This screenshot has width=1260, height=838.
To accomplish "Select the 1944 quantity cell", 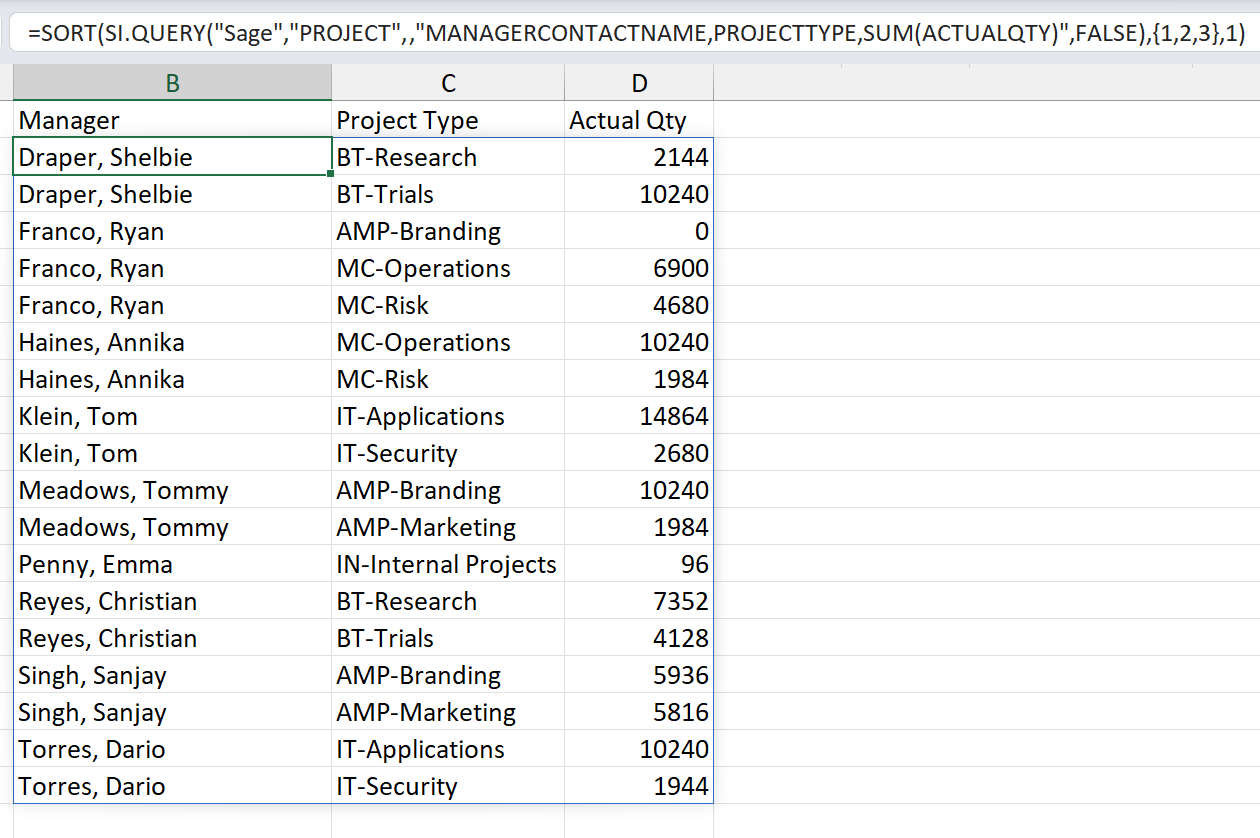I will tap(639, 786).
